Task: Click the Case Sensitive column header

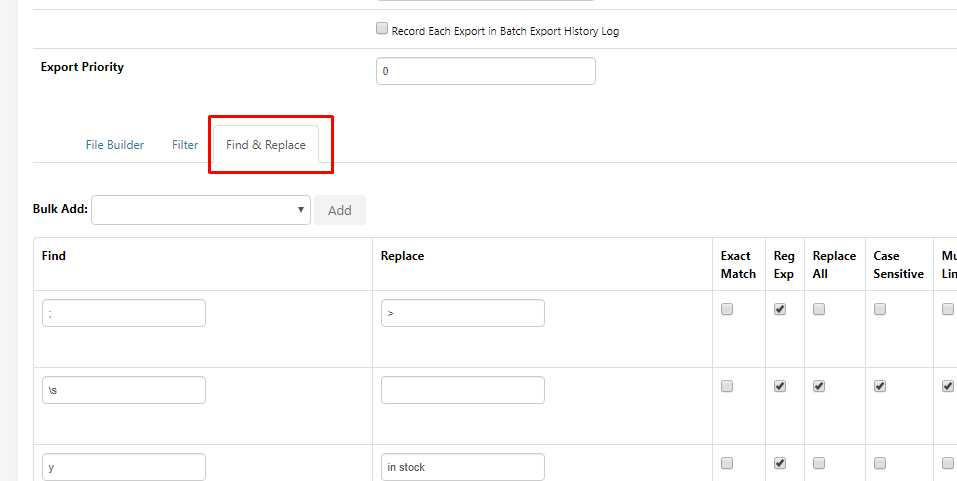Action: (898, 265)
